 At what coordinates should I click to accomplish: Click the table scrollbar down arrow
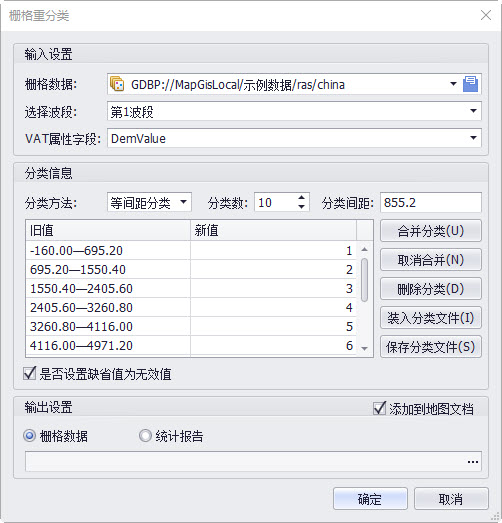[x=365, y=349]
